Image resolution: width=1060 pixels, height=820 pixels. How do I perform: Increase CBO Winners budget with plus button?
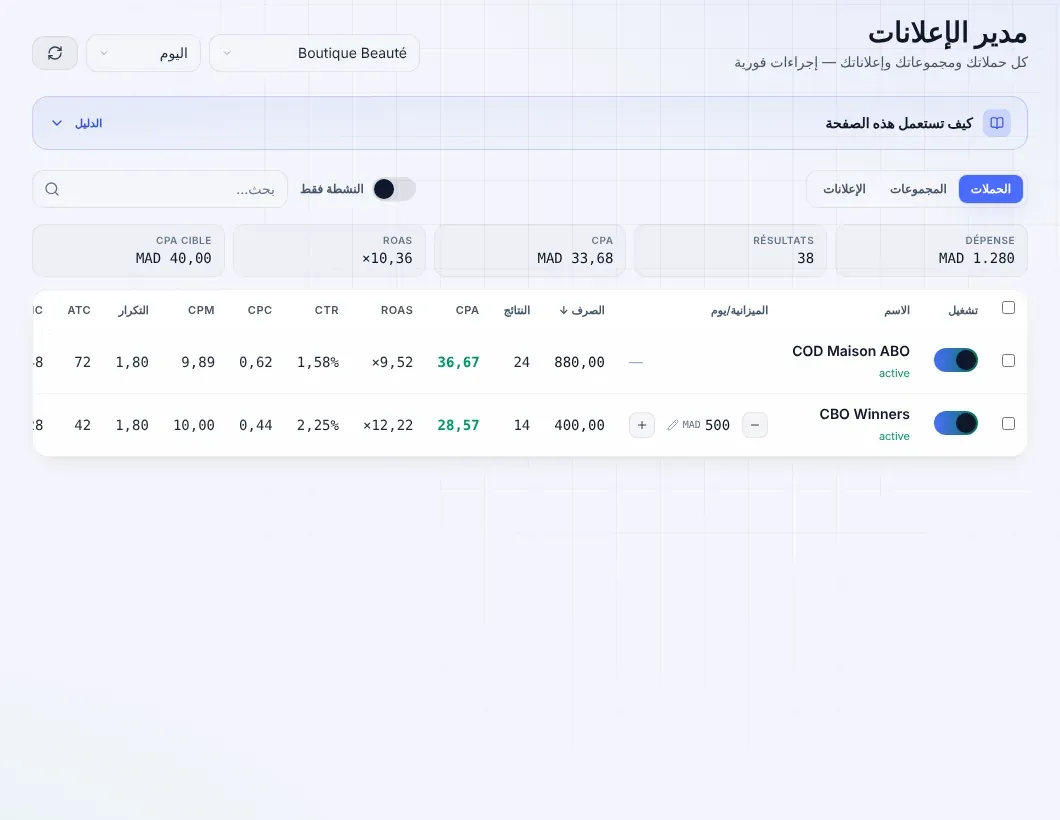[x=642, y=425]
